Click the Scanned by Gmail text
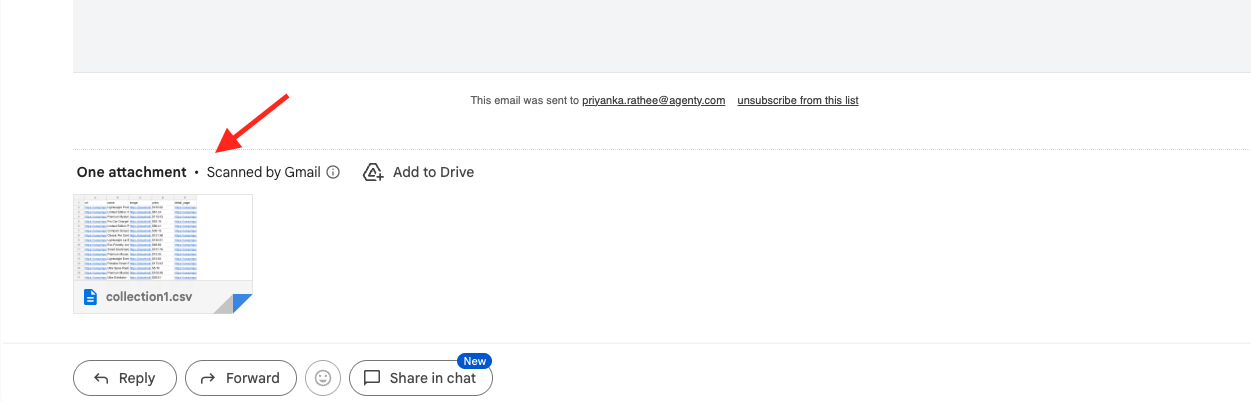Viewport: 1251px width, 402px height. 263,172
